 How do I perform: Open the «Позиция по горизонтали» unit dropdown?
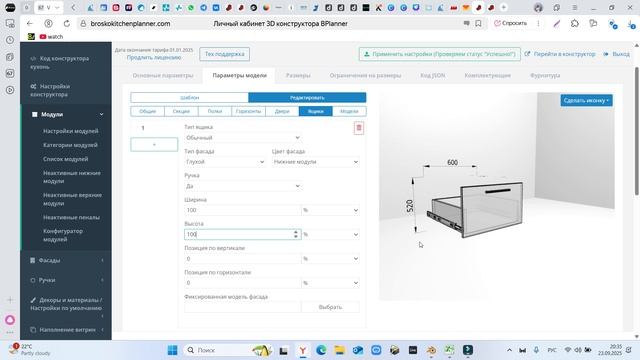330,282
